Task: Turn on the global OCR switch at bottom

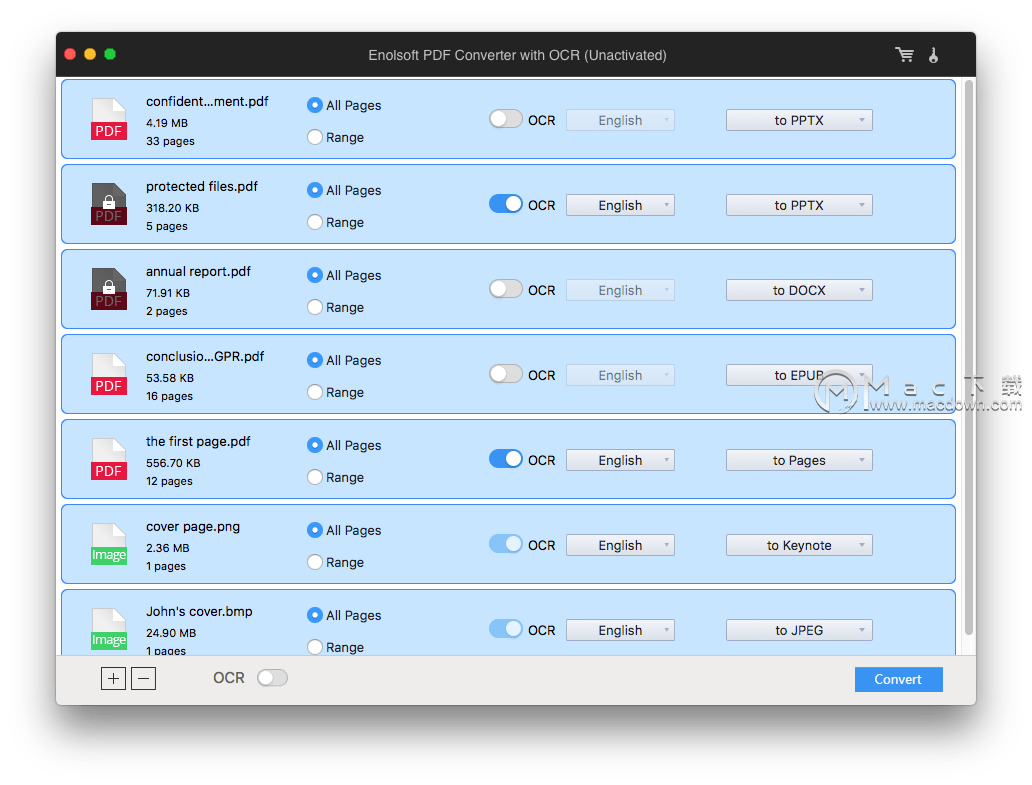Action: click(x=272, y=678)
